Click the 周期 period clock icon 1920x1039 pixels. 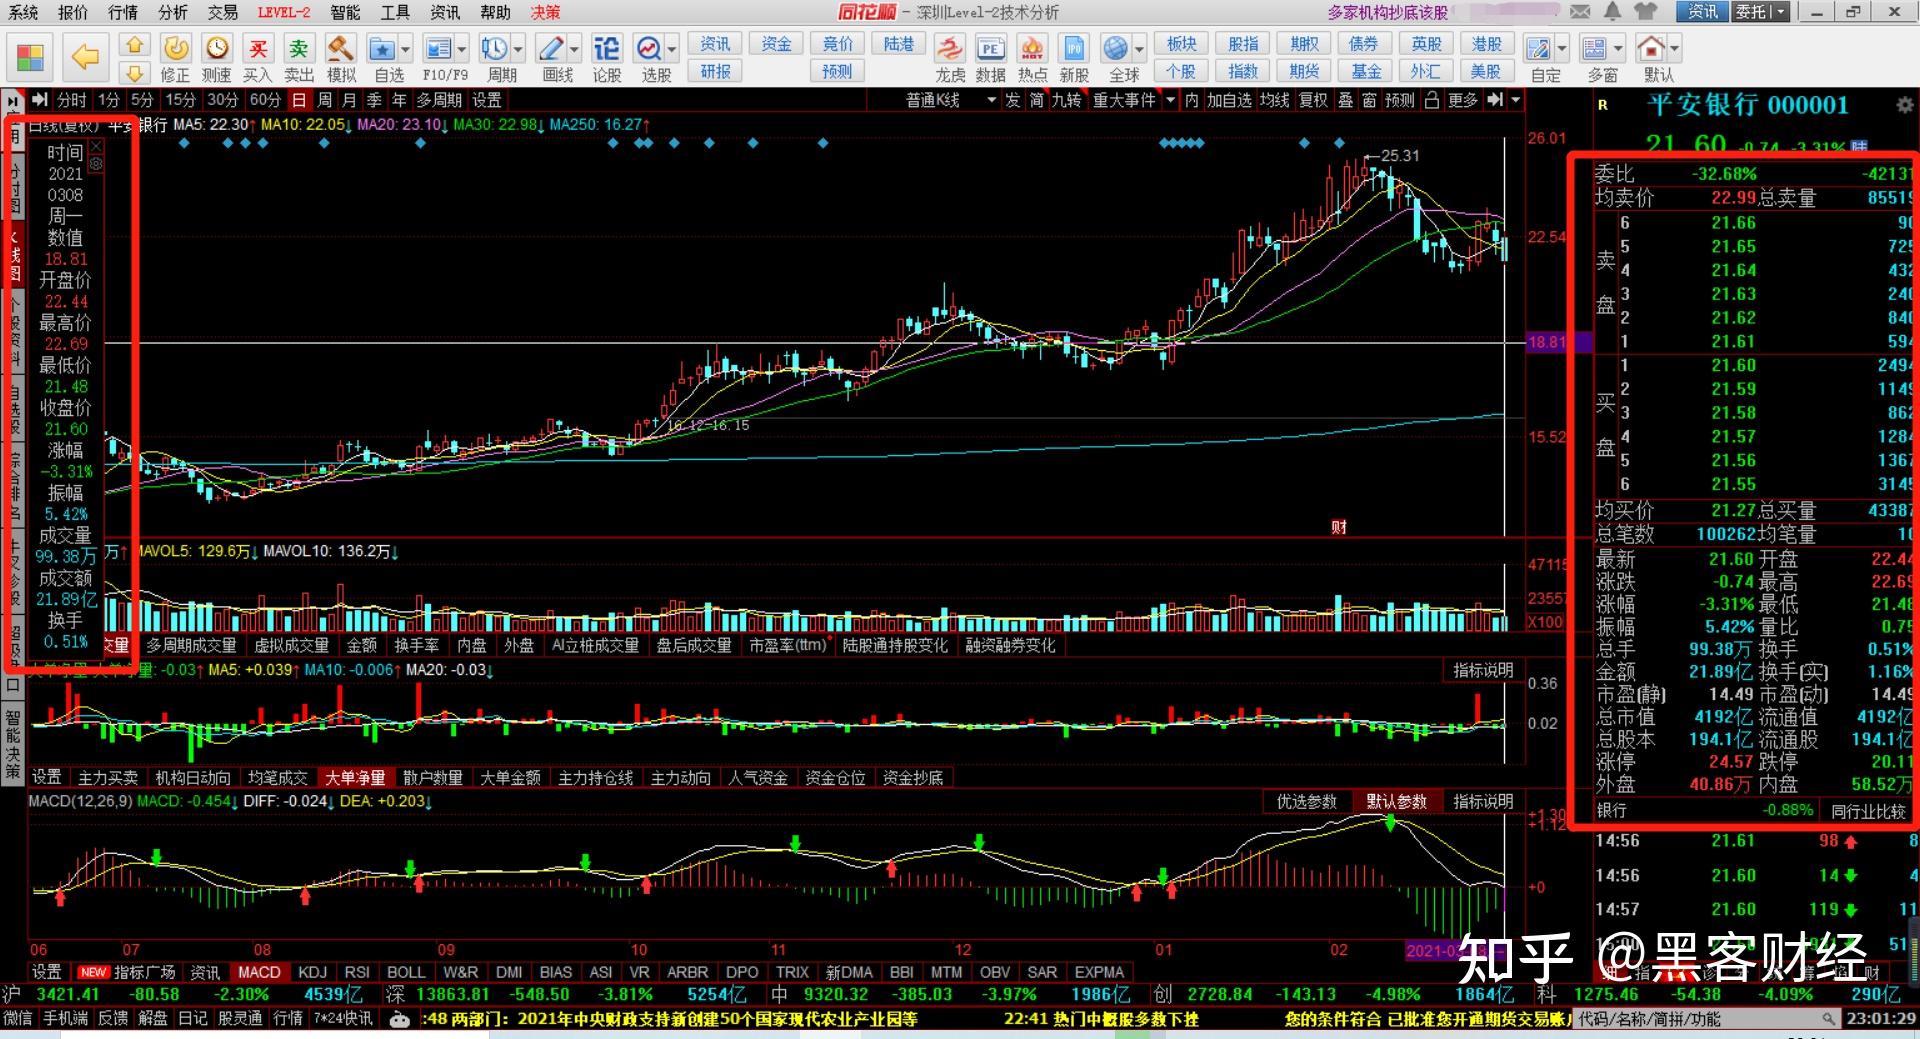point(496,59)
